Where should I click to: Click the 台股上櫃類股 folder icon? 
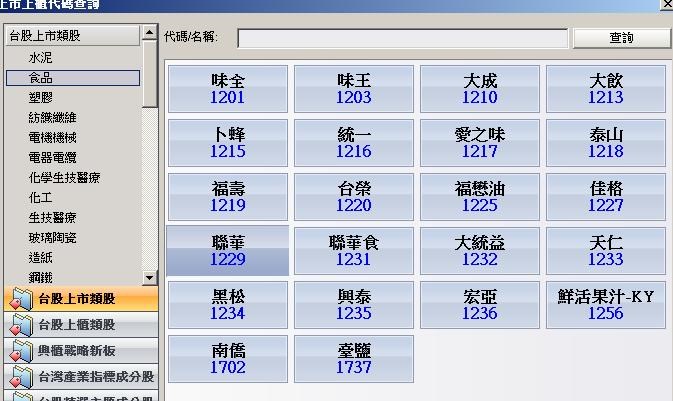tap(21, 325)
